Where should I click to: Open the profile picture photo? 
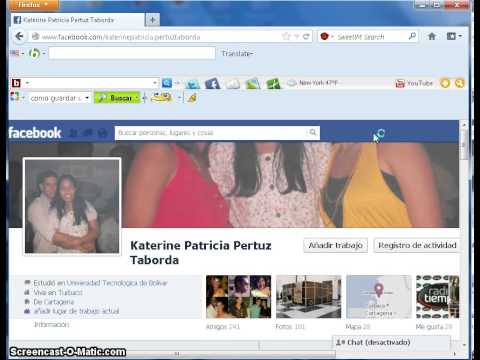click(x=72, y=206)
